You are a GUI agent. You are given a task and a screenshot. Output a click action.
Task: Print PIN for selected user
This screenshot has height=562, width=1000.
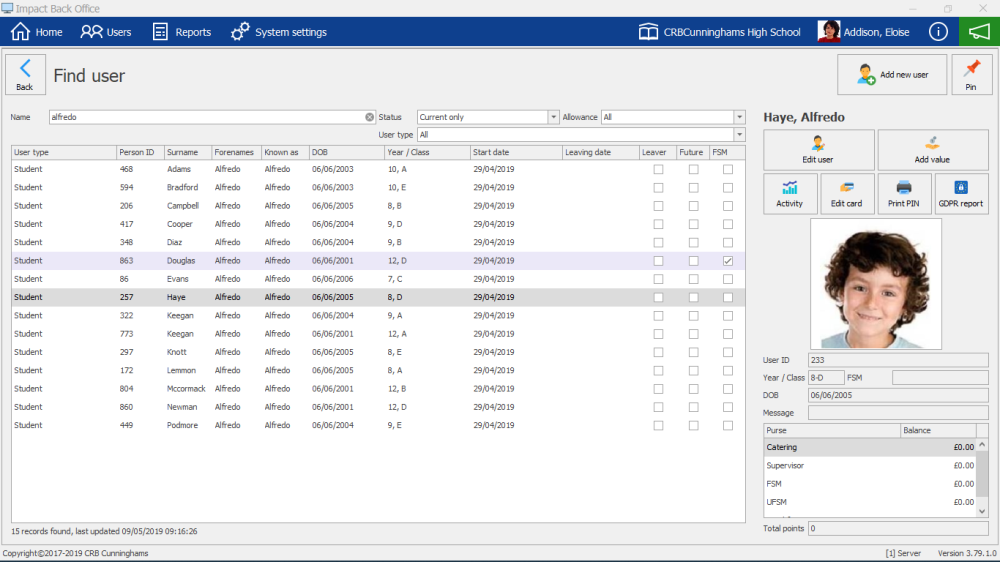[904, 193]
